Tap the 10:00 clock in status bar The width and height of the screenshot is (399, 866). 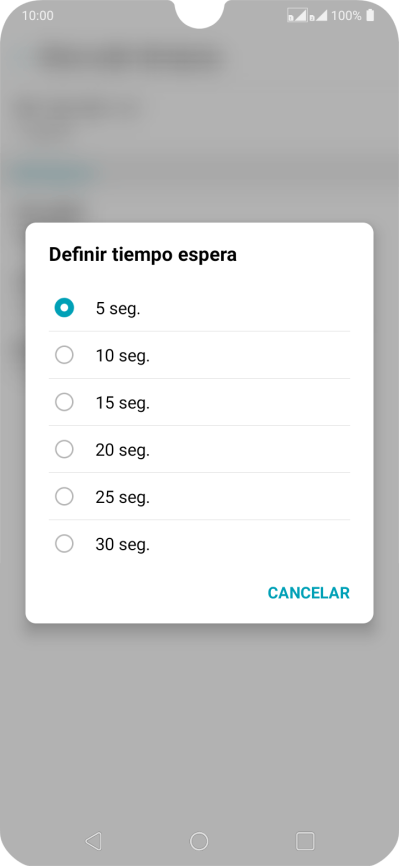(x=38, y=15)
